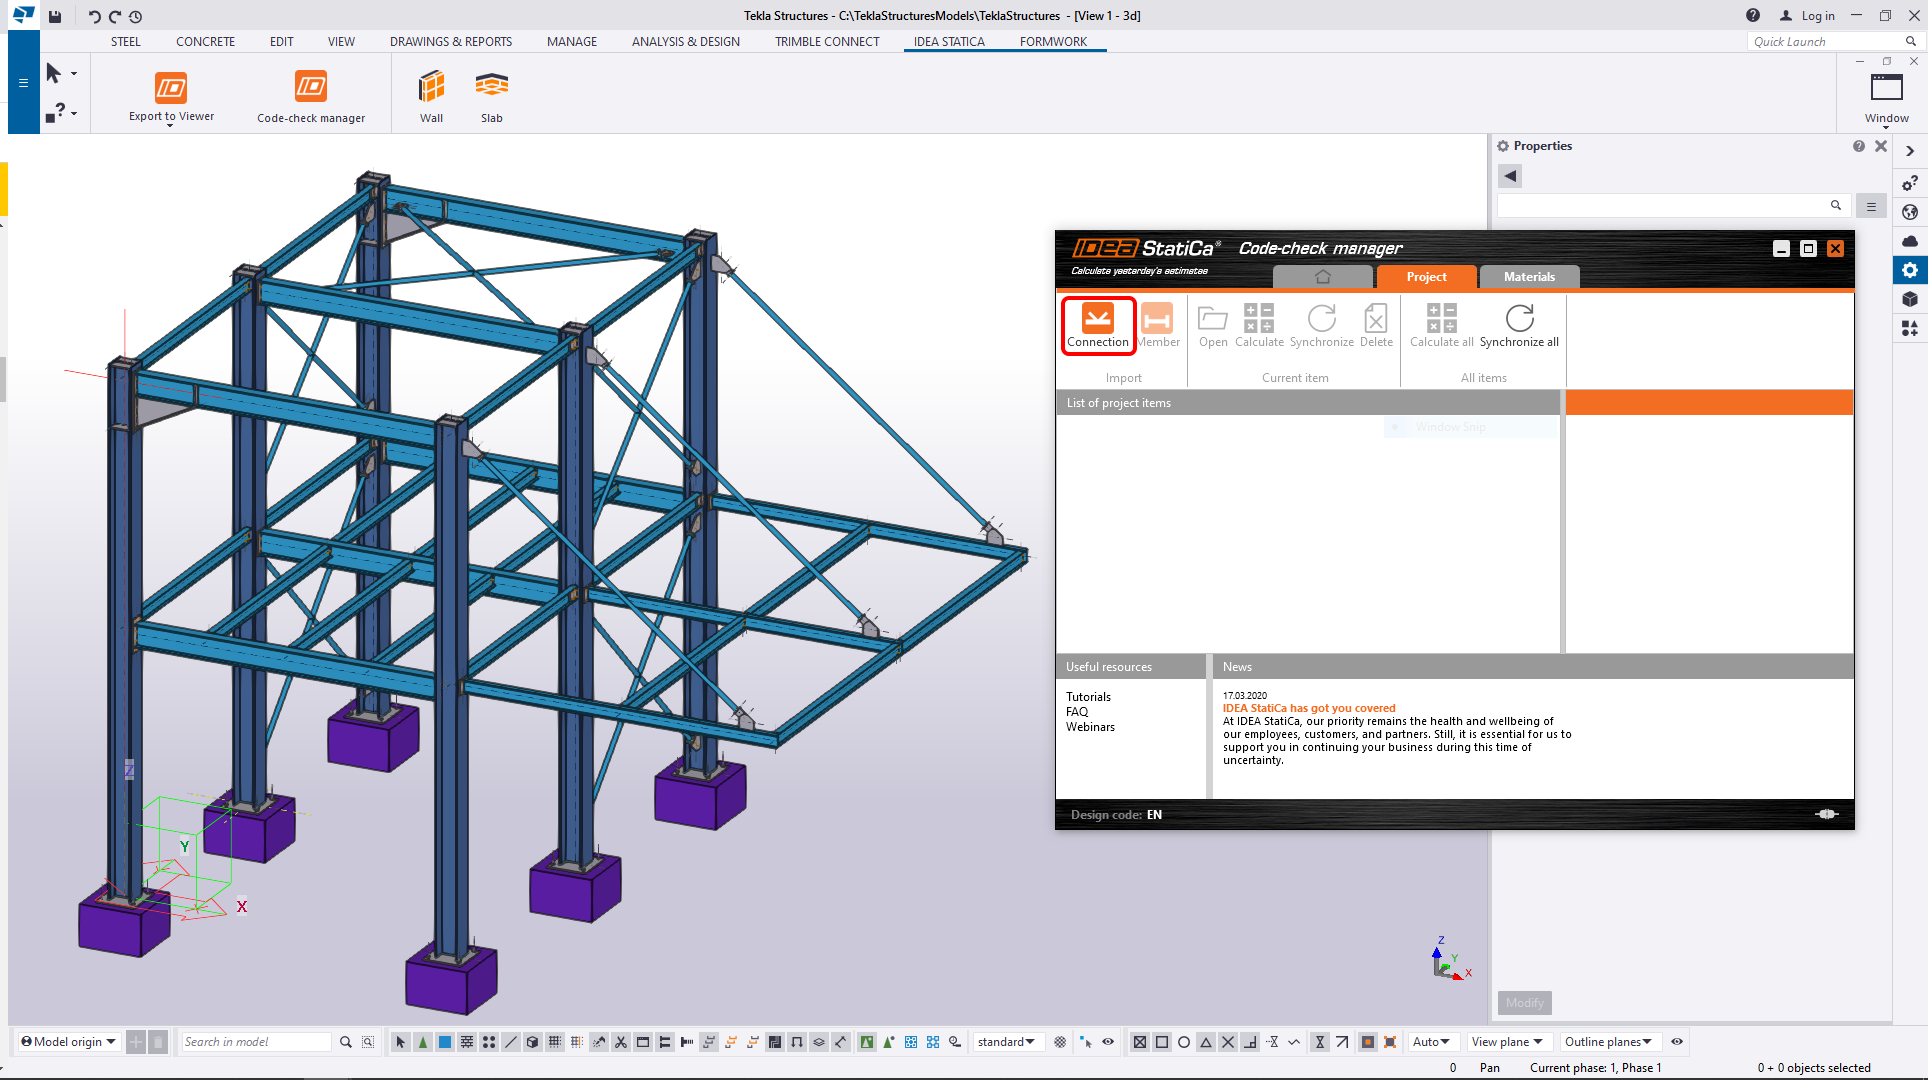Switch to the Materials tab in Code-check manager

coord(1529,277)
